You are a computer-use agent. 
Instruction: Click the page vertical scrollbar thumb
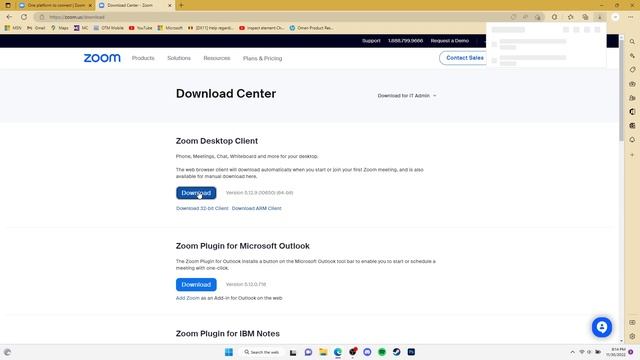621,90
